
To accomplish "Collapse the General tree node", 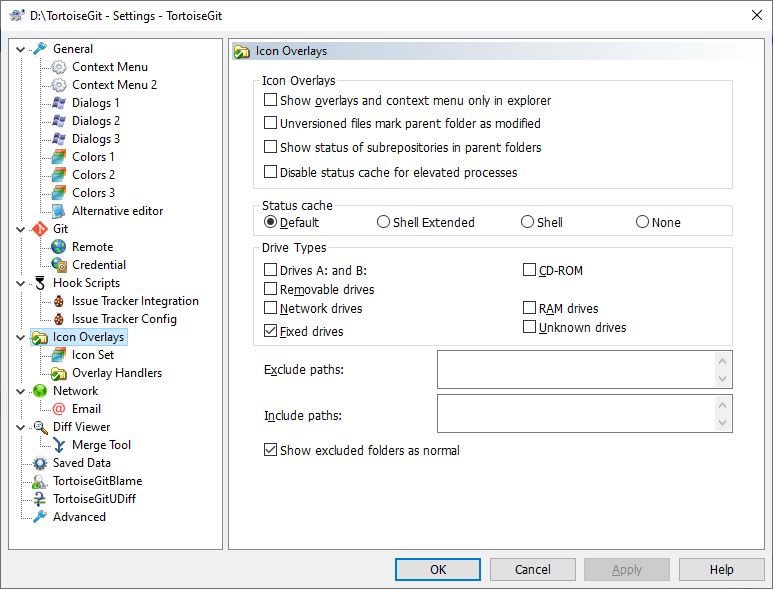I will (x=22, y=49).
